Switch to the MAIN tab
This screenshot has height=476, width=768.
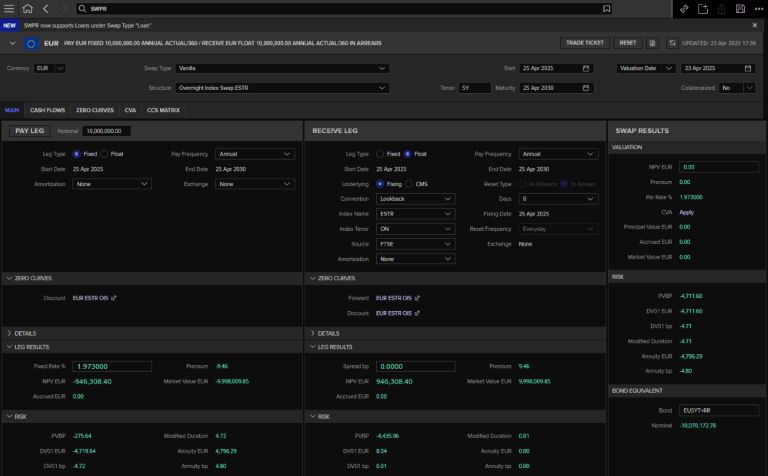click(x=12, y=110)
